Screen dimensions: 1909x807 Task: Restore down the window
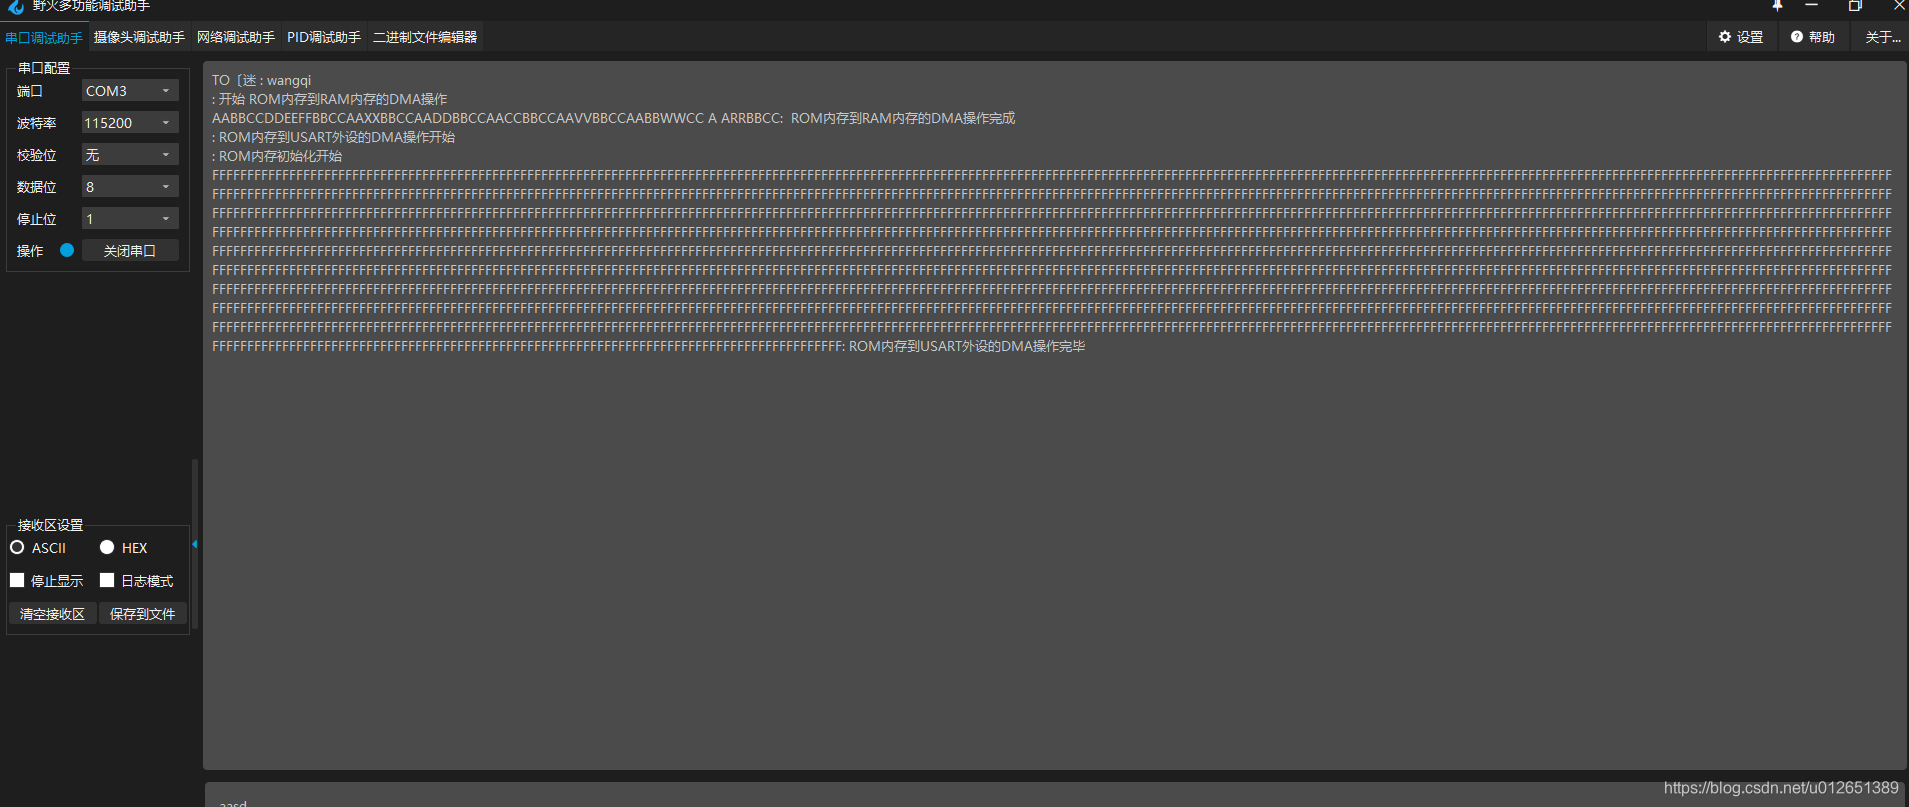click(1855, 6)
